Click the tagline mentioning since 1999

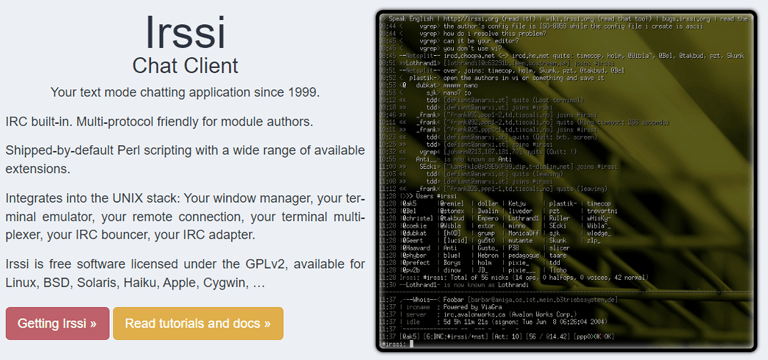(x=185, y=92)
